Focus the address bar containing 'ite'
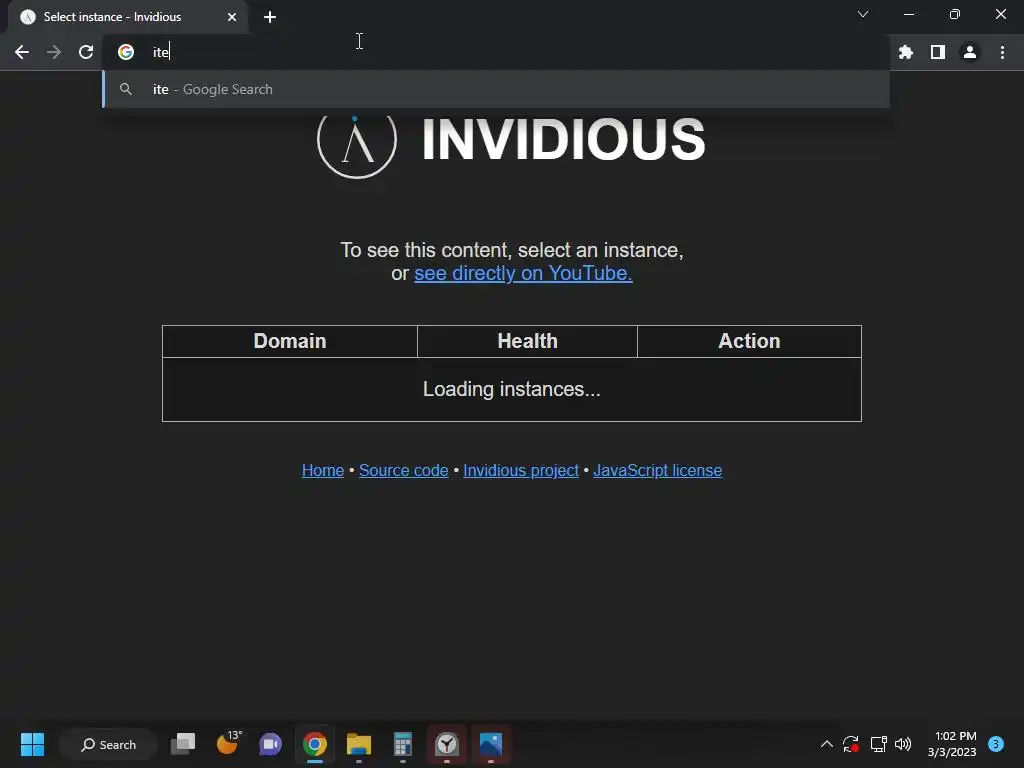 (496, 52)
